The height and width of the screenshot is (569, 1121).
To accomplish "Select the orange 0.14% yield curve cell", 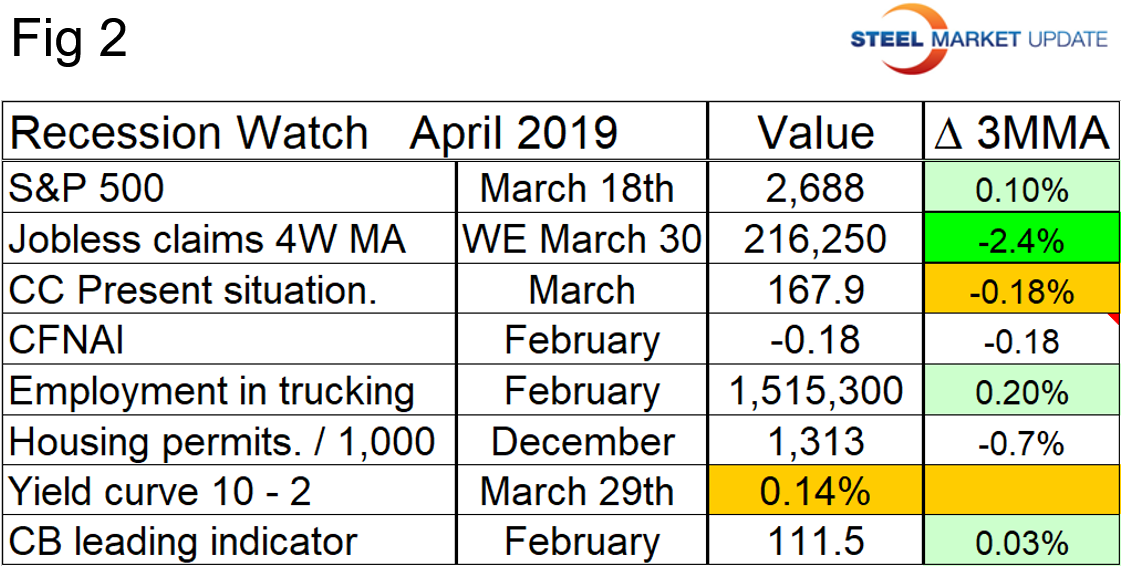I will (x=814, y=492).
